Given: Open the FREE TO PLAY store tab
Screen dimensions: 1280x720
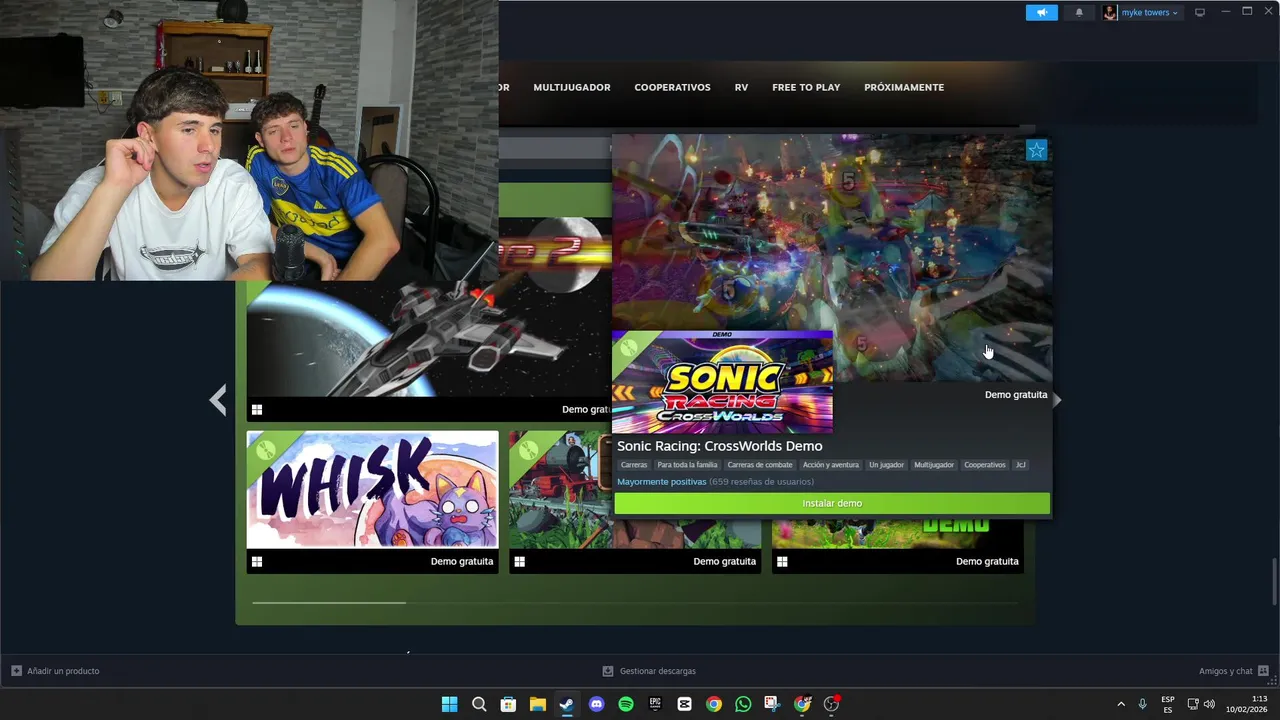Looking at the screenshot, I should point(806,88).
